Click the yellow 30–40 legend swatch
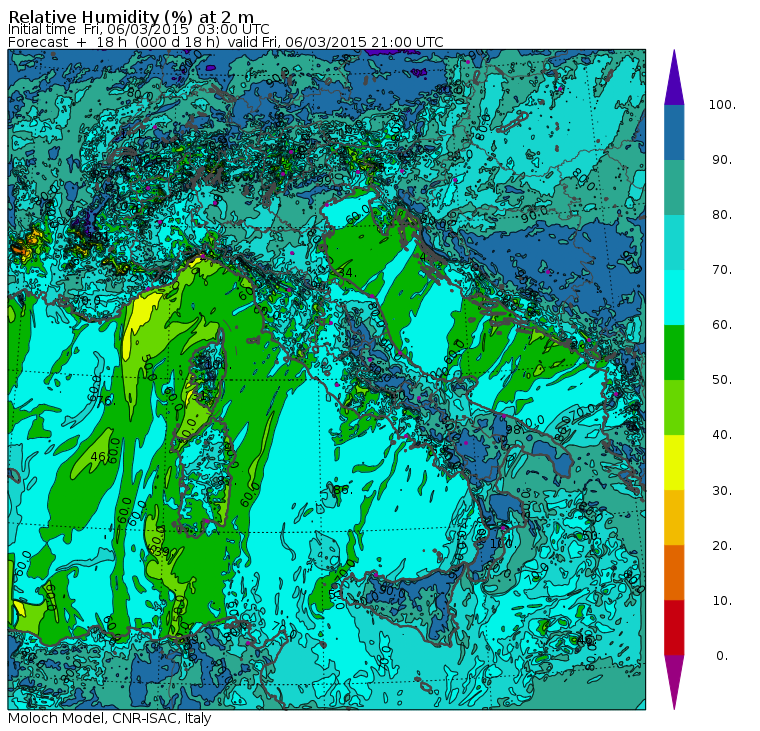The image size is (760, 731). click(674, 462)
